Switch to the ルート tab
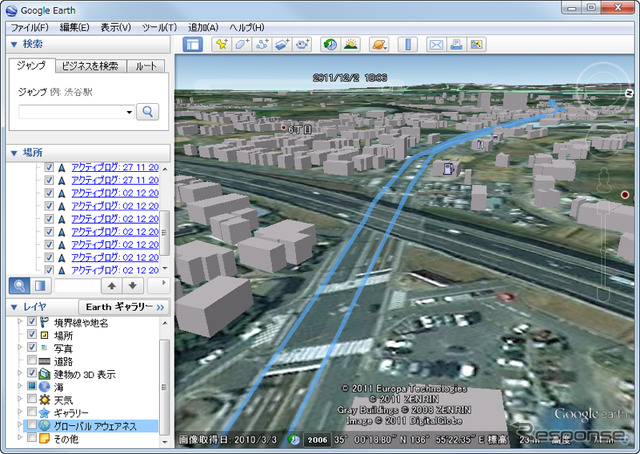 [146, 66]
